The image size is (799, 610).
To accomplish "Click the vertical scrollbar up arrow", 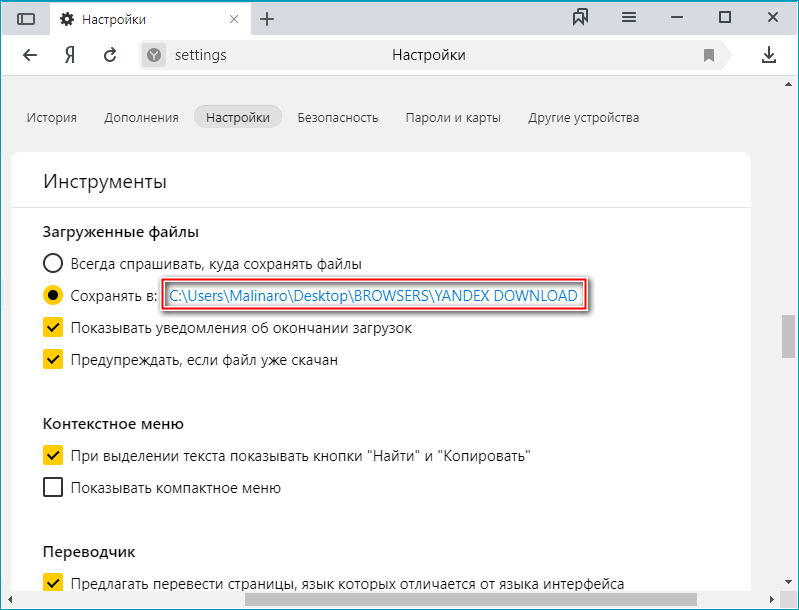I will point(788,84).
